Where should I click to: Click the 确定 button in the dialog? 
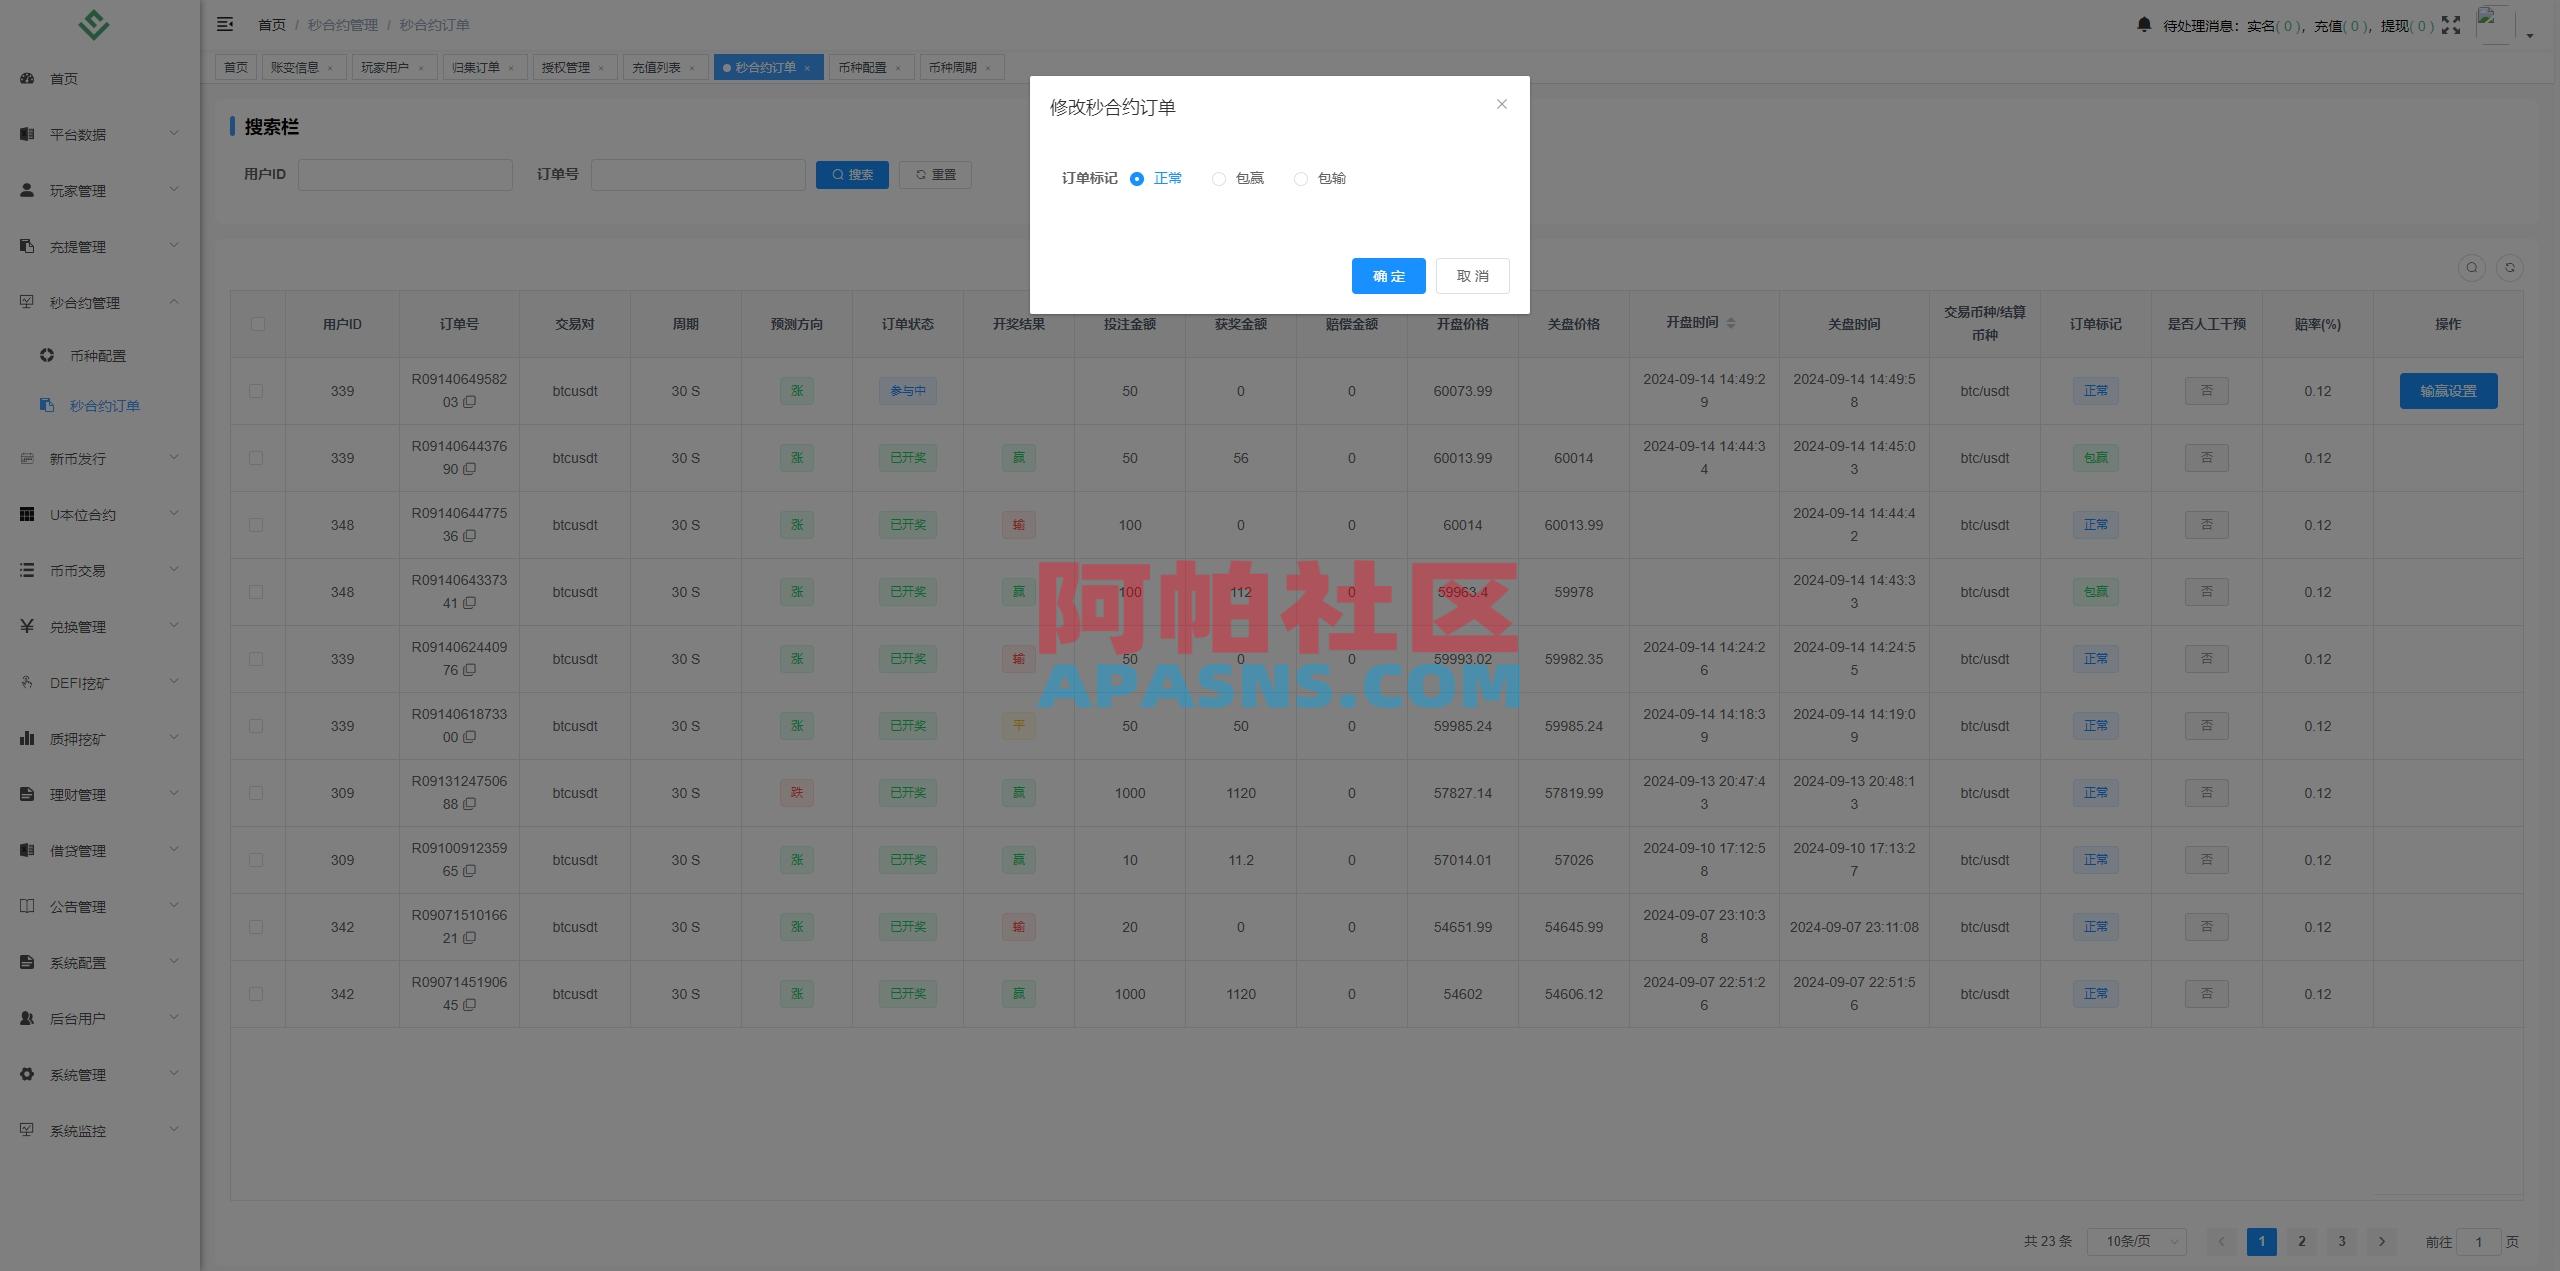[x=1388, y=276]
